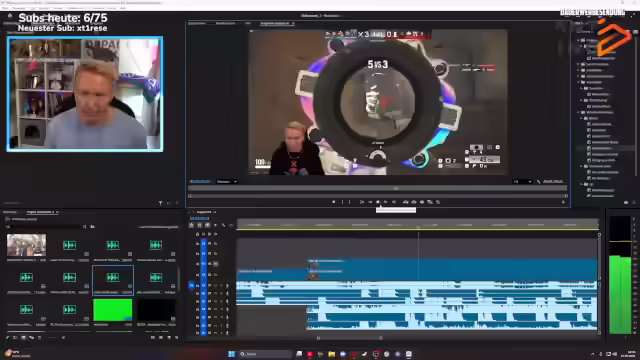Select the Program Monitor tab at top
This screenshot has width=640, height=360.
pyautogui.click(x=275, y=23)
